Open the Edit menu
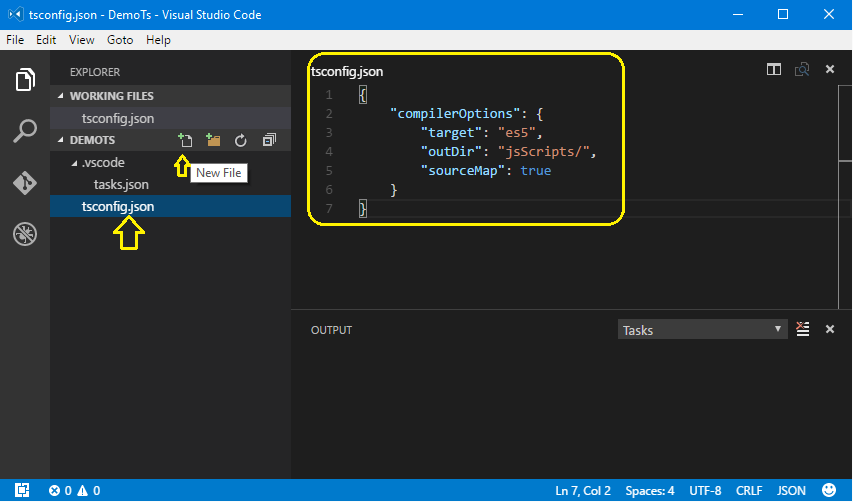This screenshot has width=853, height=502. [46, 40]
